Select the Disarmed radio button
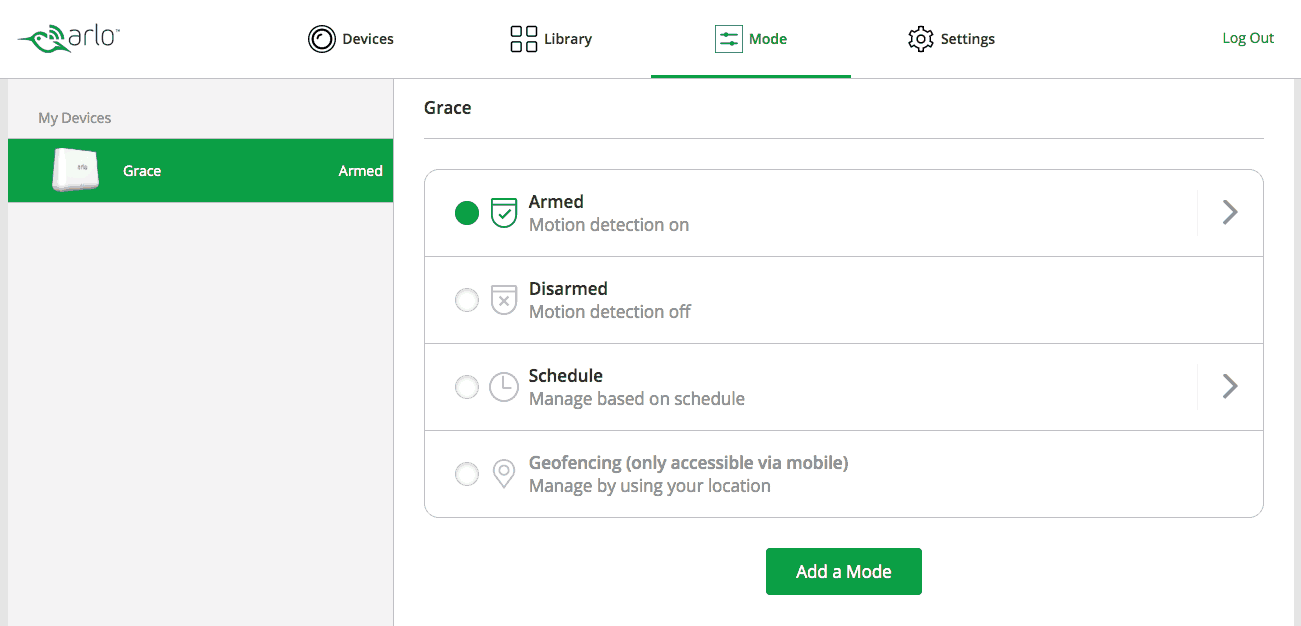The height and width of the screenshot is (626, 1301). (467, 299)
